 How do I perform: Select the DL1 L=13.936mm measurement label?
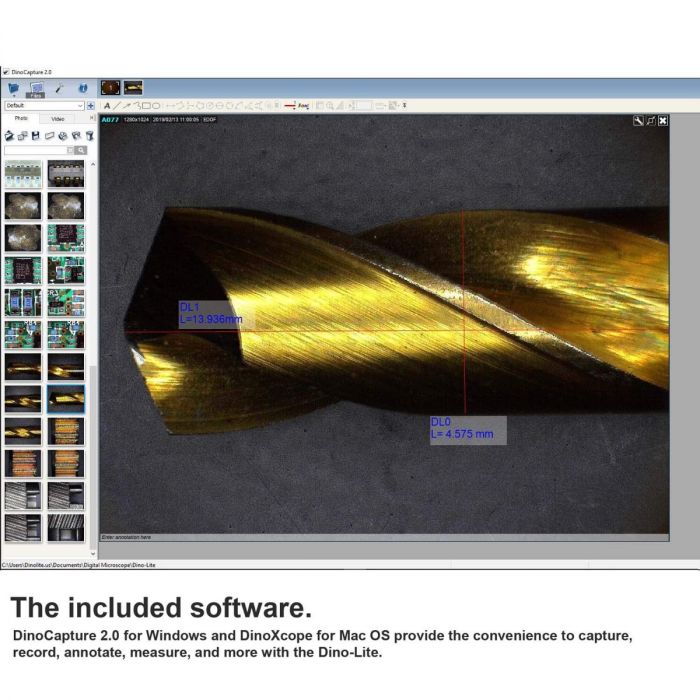(x=217, y=314)
